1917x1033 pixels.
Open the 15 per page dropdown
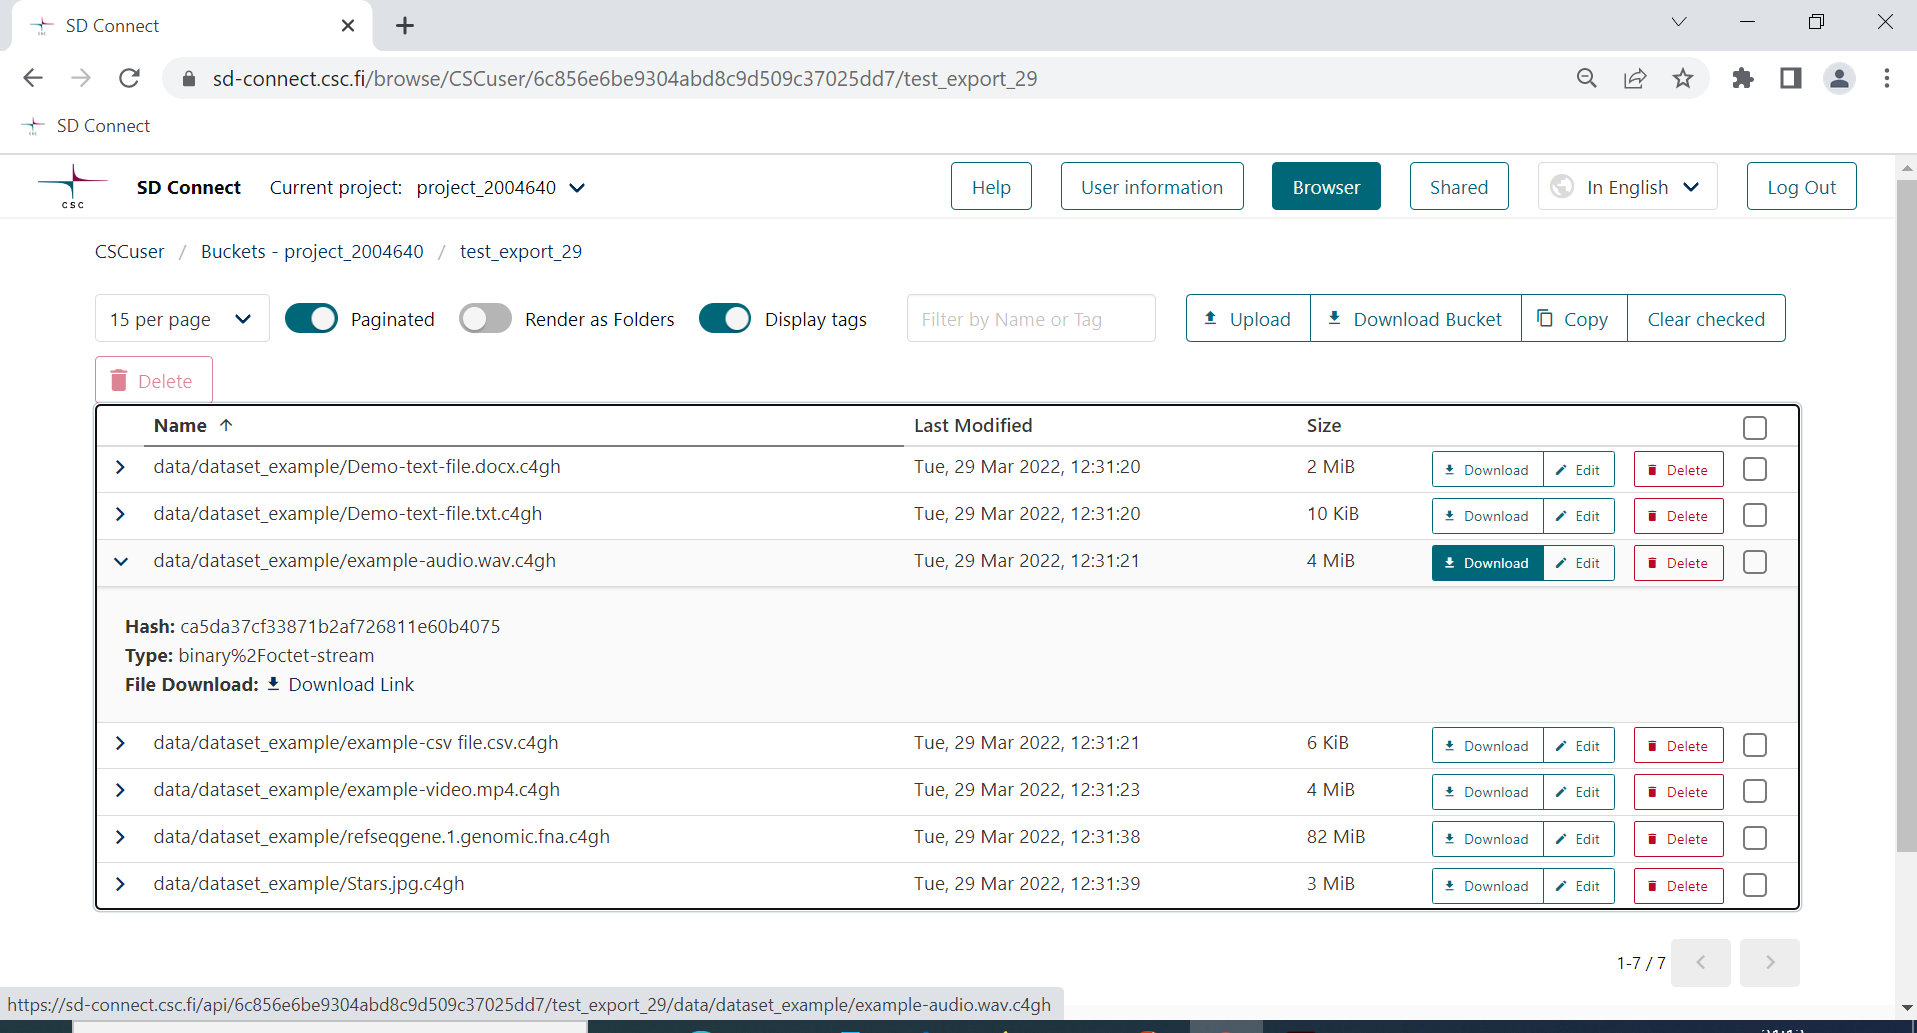click(182, 319)
